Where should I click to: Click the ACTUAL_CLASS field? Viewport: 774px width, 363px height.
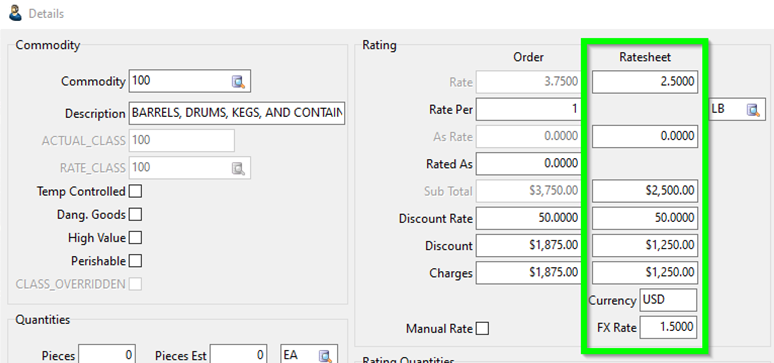click(182, 141)
